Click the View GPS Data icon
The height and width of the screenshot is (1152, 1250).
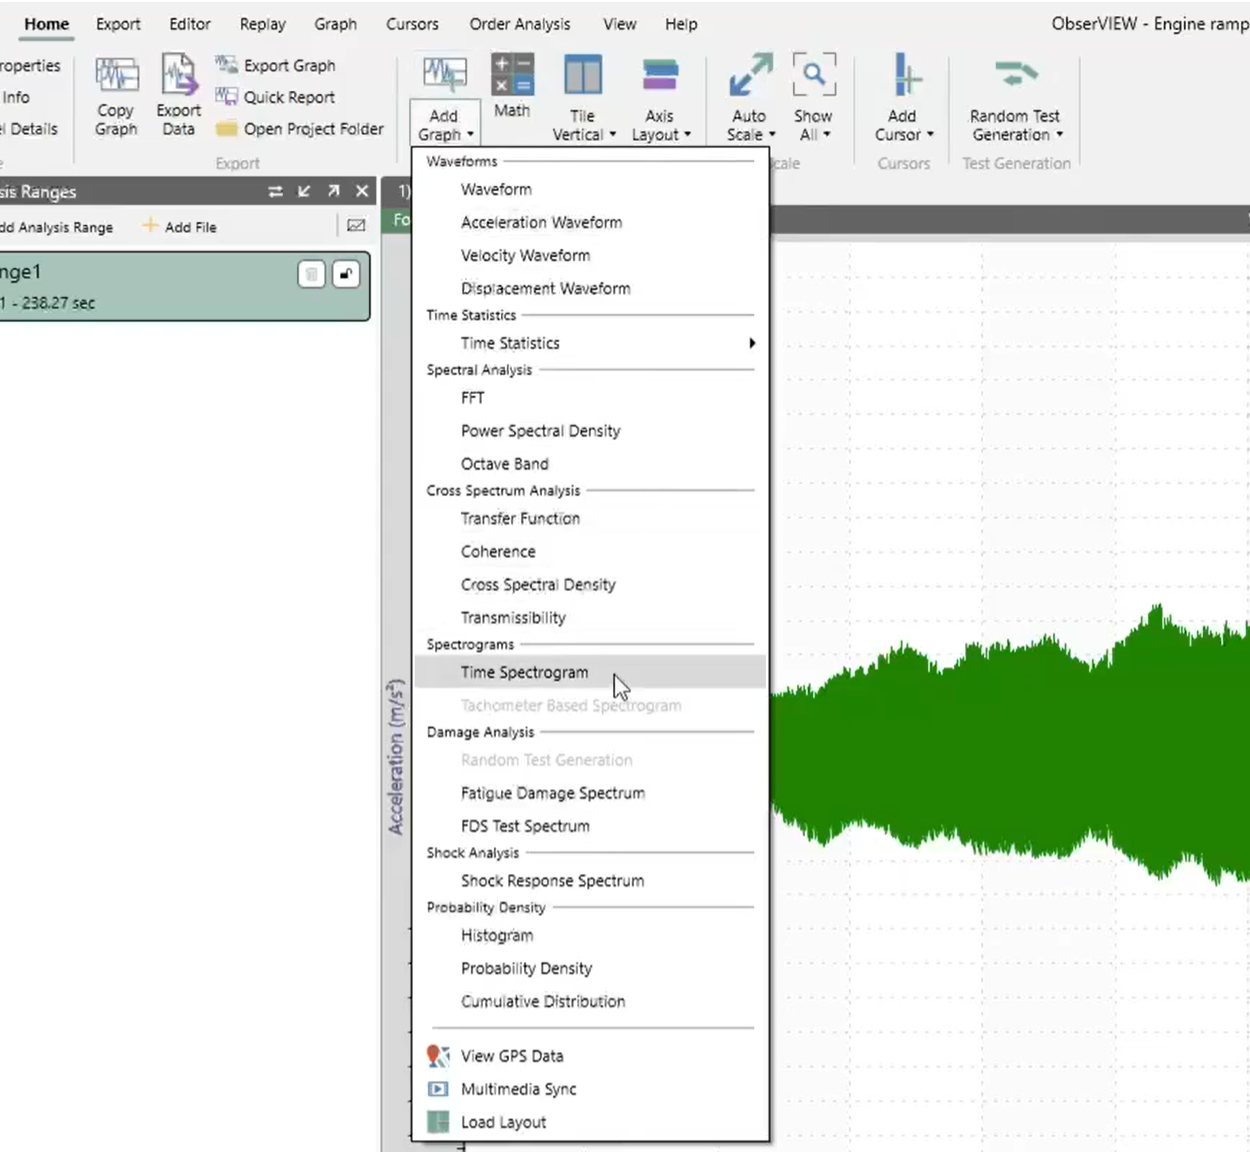(x=438, y=1056)
